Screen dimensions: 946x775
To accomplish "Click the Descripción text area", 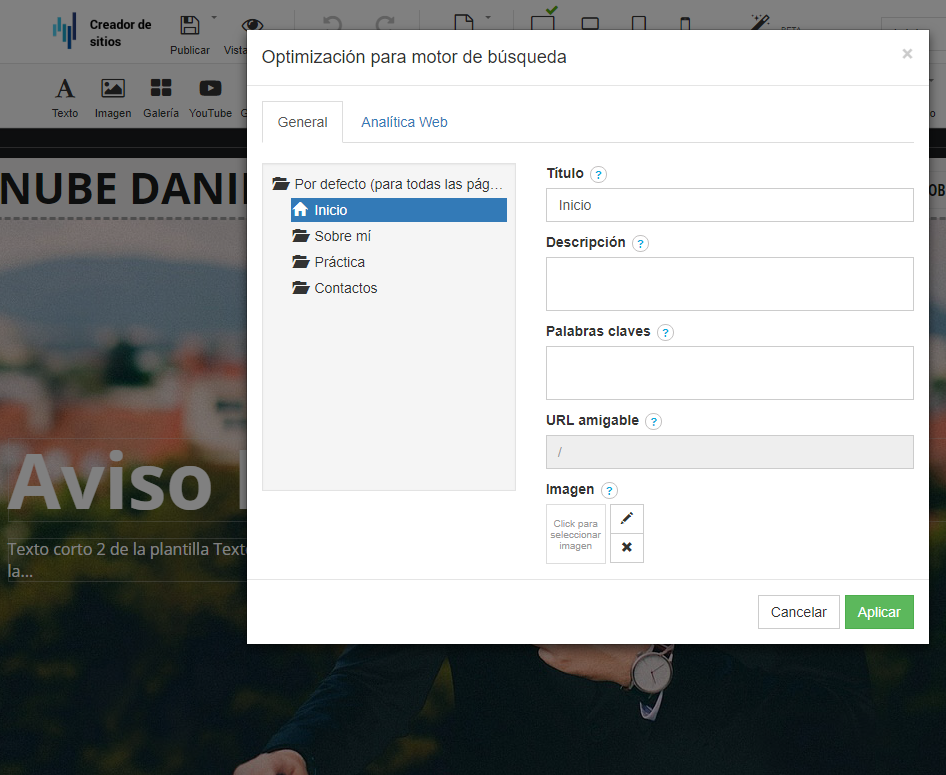I will tap(729, 284).
